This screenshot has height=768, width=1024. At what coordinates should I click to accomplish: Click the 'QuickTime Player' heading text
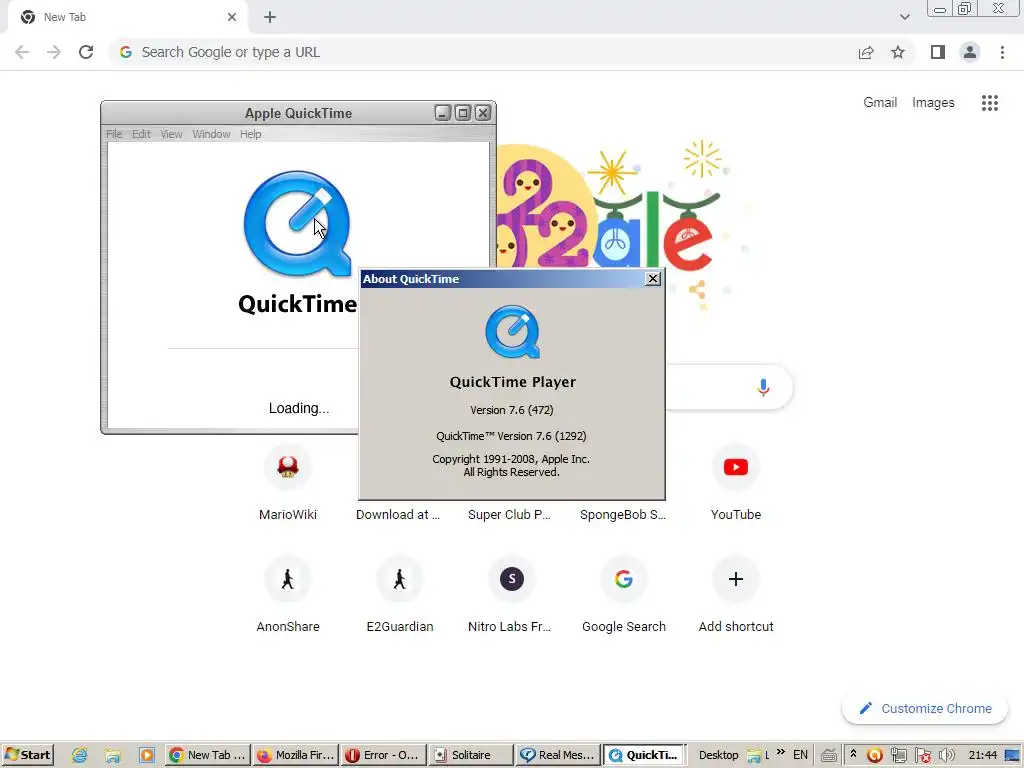tap(513, 382)
